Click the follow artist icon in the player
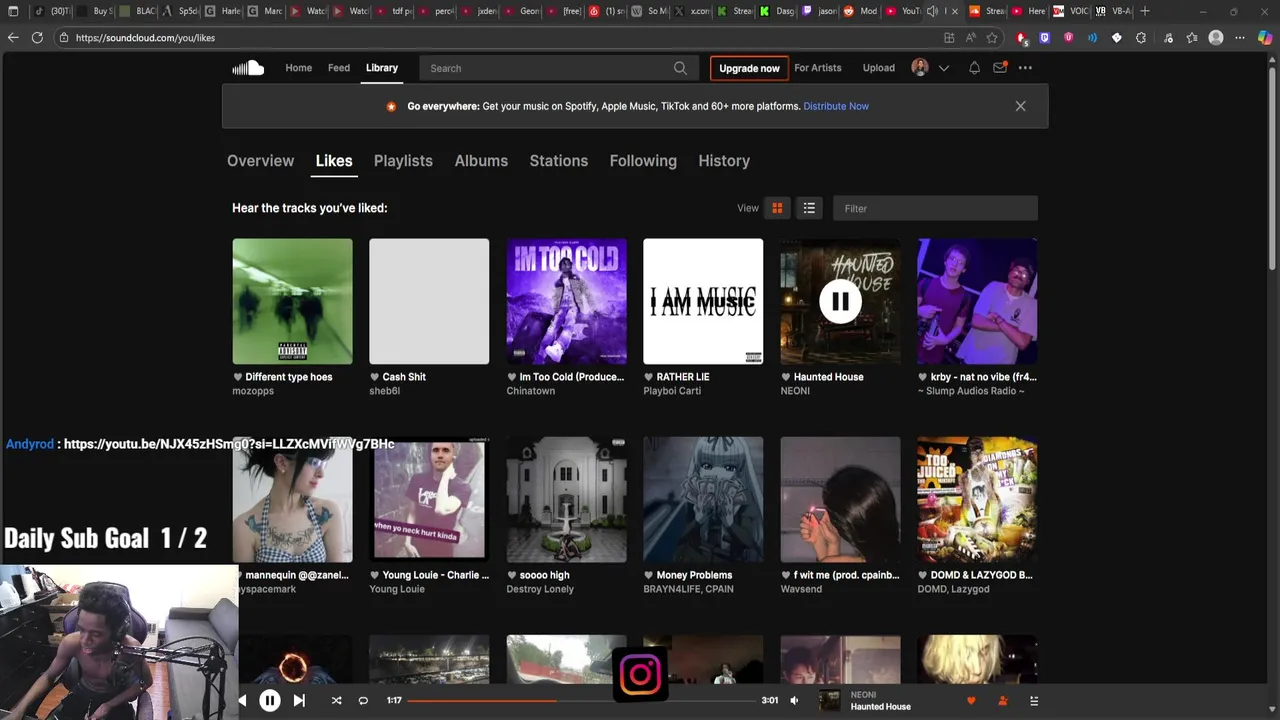The image size is (1280, 720). pyautogui.click(x=1003, y=701)
